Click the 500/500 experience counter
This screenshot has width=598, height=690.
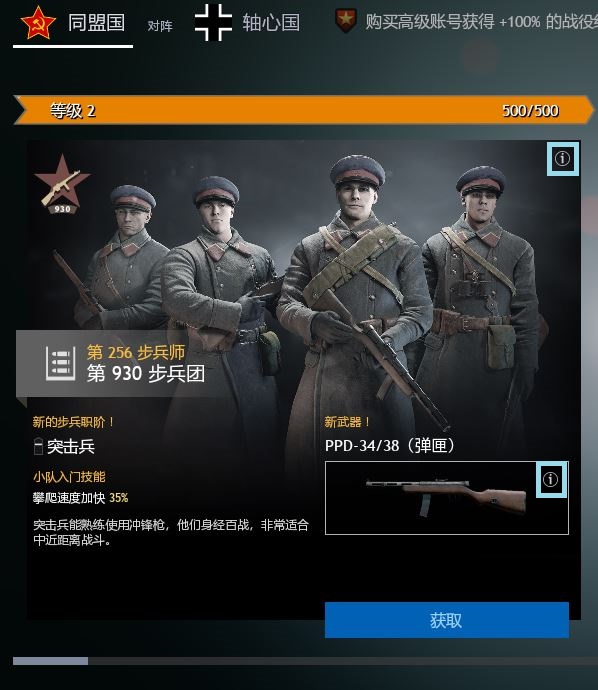click(530, 110)
